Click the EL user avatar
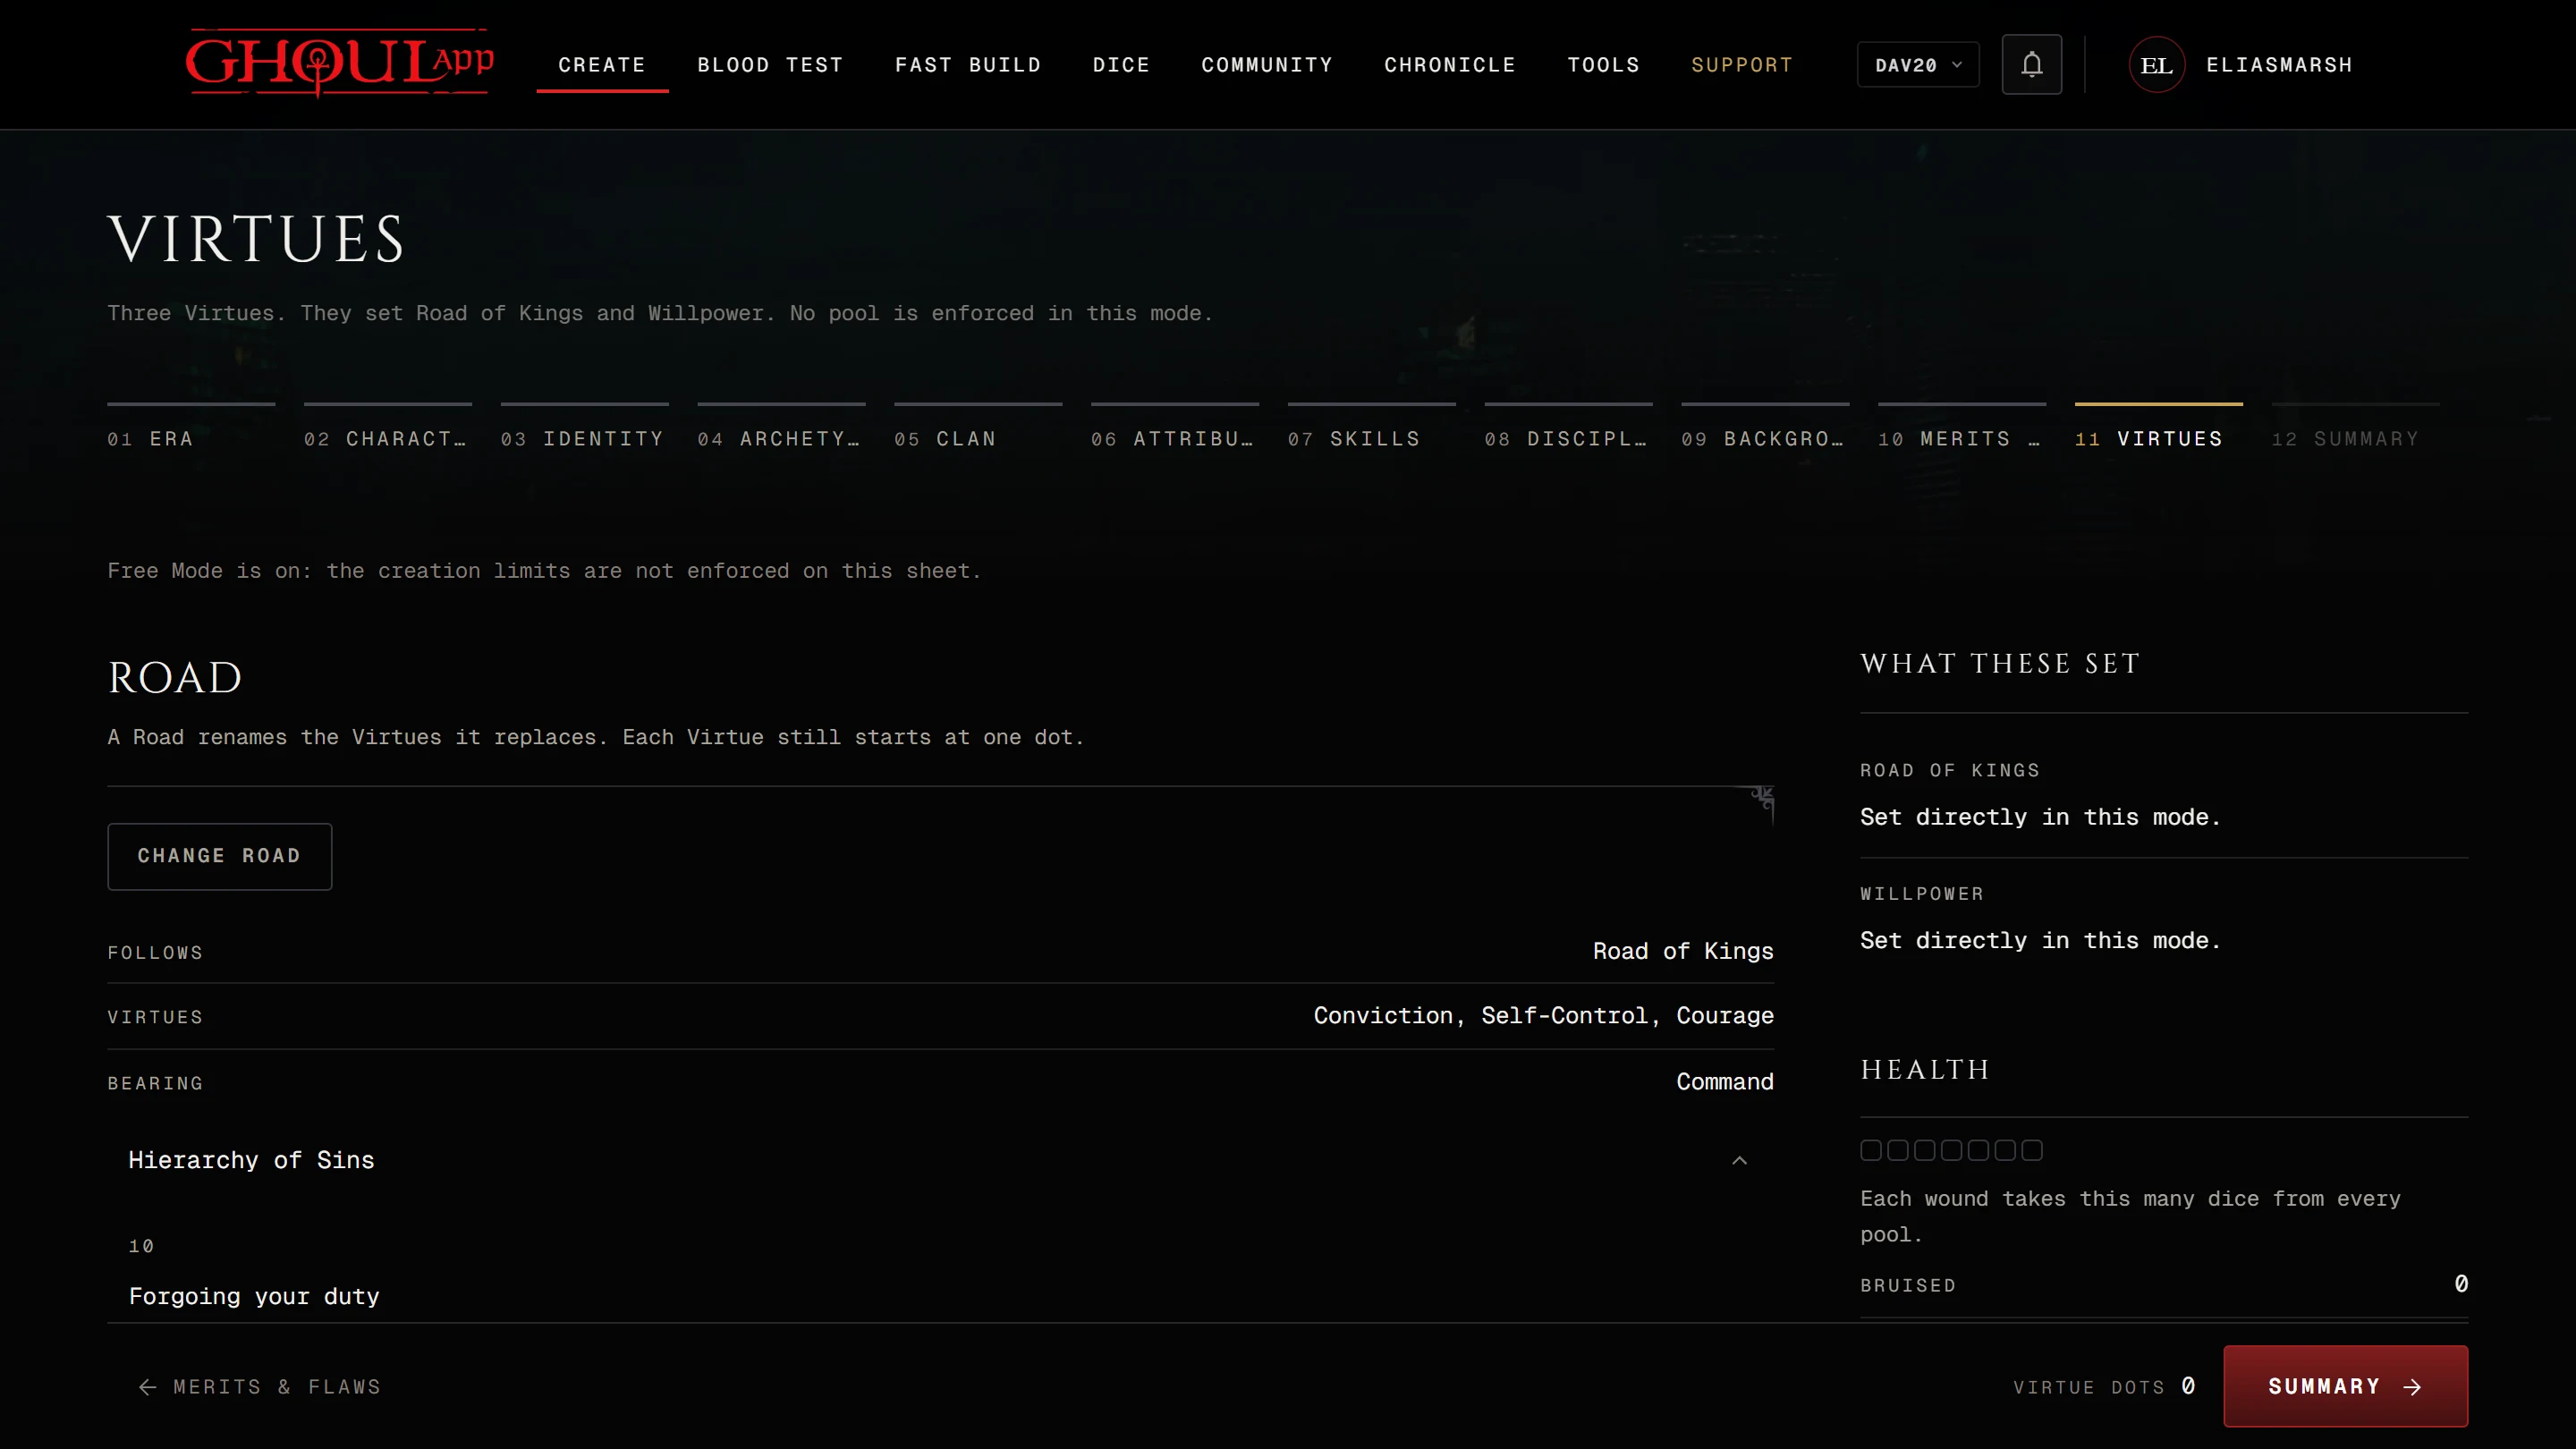The width and height of the screenshot is (2576, 1449). tap(2156, 65)
